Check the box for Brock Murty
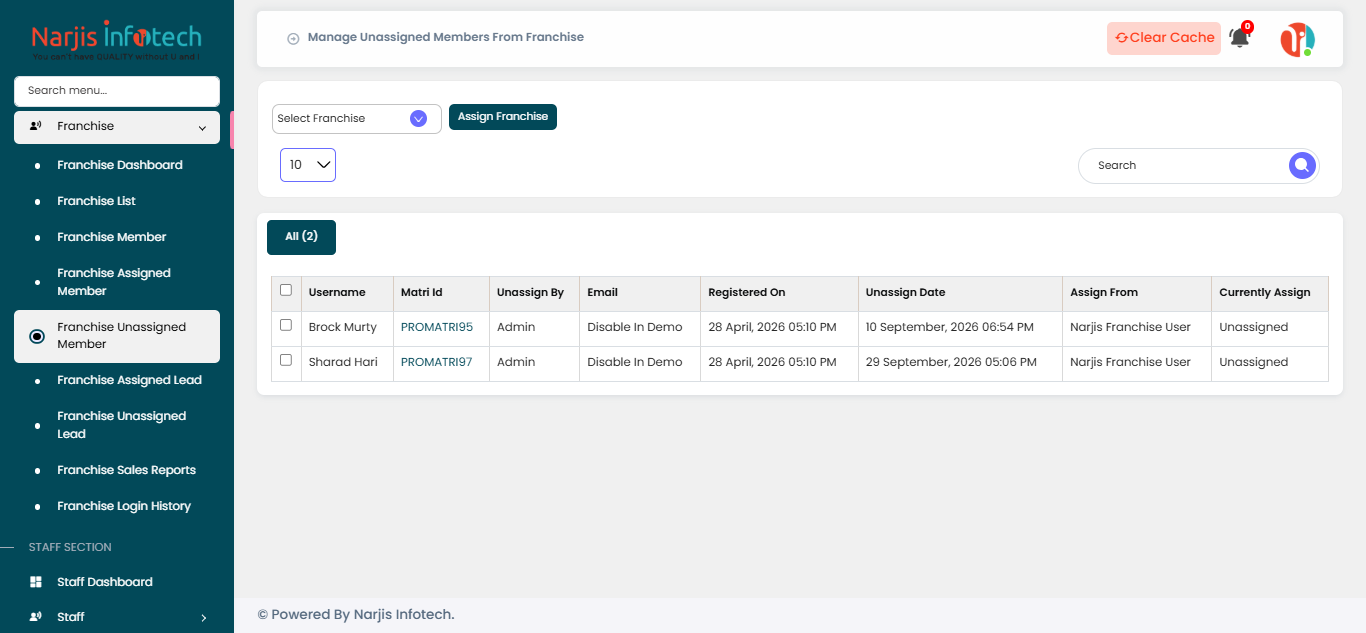 tap(286, 325)
